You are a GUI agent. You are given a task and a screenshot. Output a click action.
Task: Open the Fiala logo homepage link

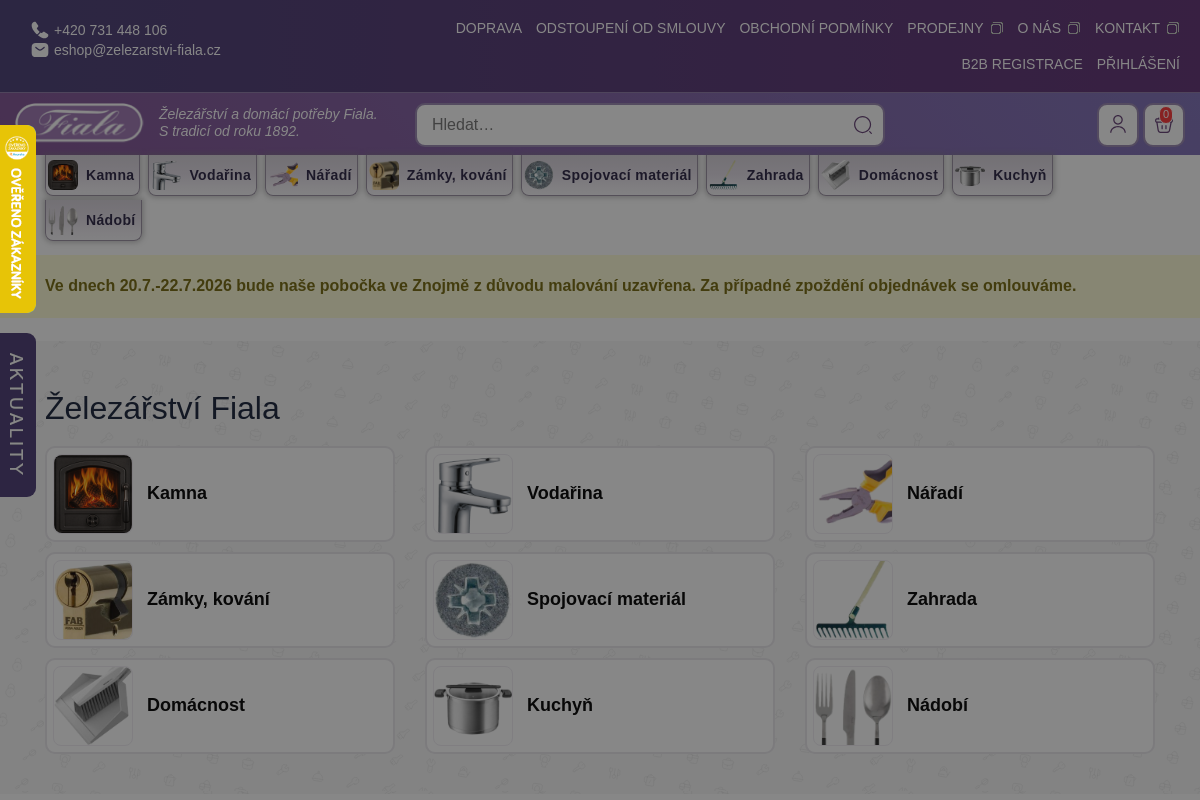(x=79, y=124)
